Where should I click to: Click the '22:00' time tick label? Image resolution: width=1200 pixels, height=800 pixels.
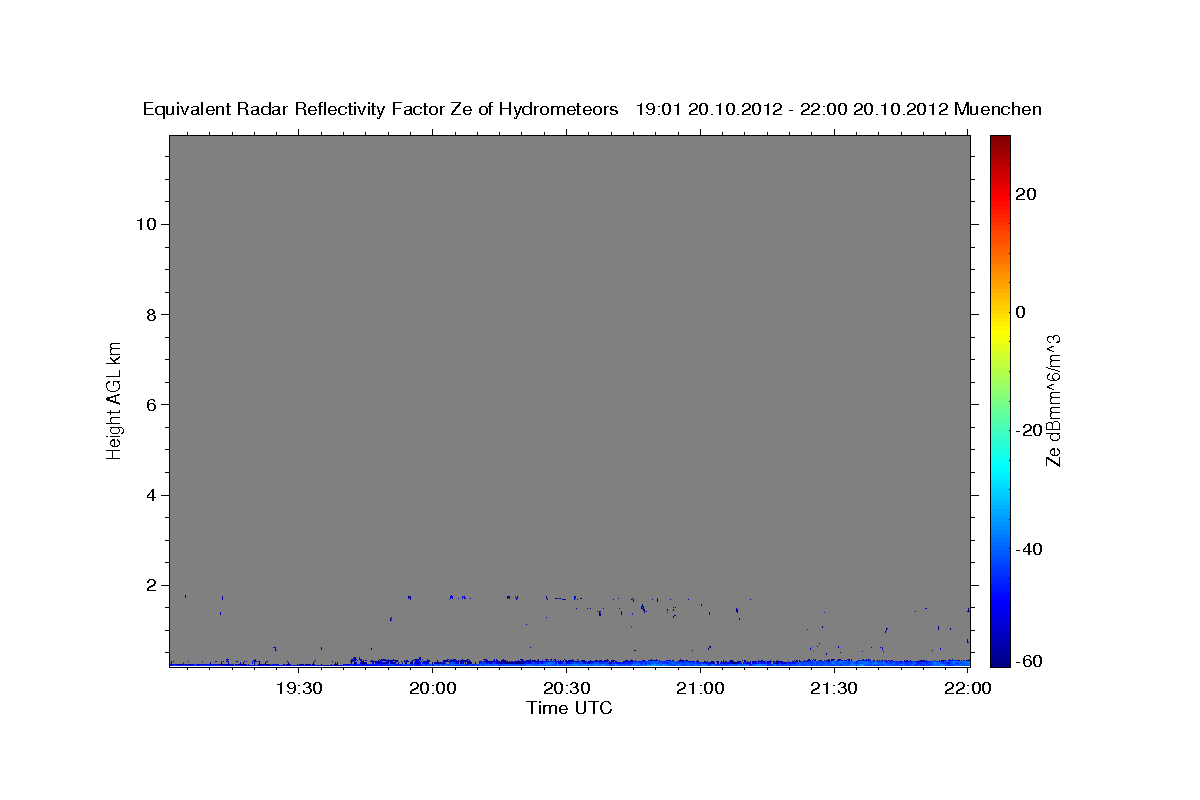click(967, 688)
